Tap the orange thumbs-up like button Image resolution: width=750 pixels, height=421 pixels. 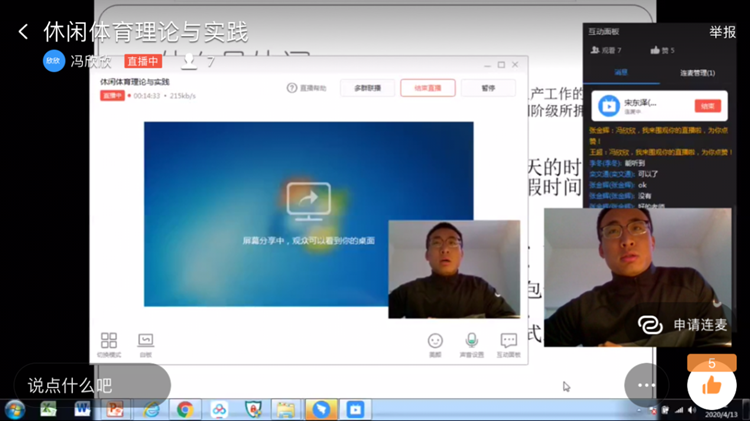click(711, 385)
